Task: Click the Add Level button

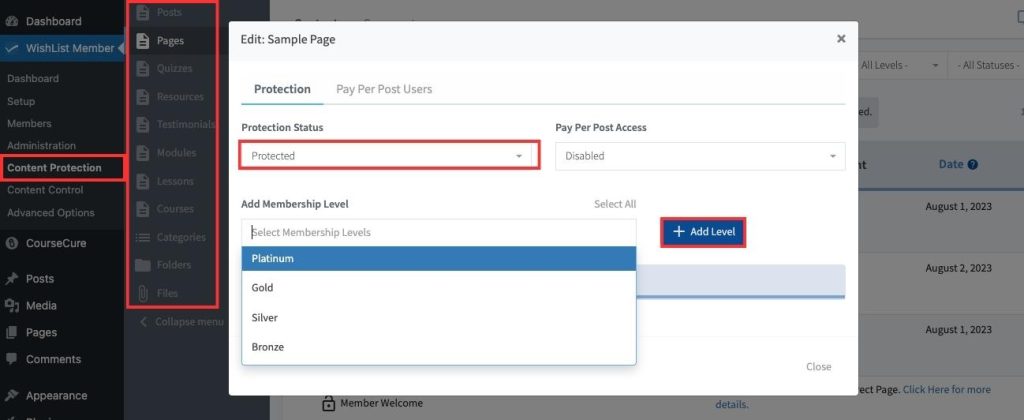Action: 703,232
